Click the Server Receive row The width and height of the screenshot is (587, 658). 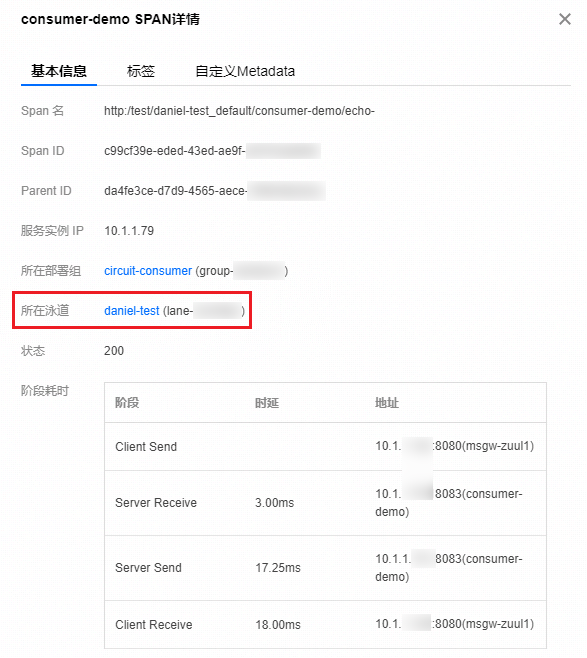click(325, 503)
